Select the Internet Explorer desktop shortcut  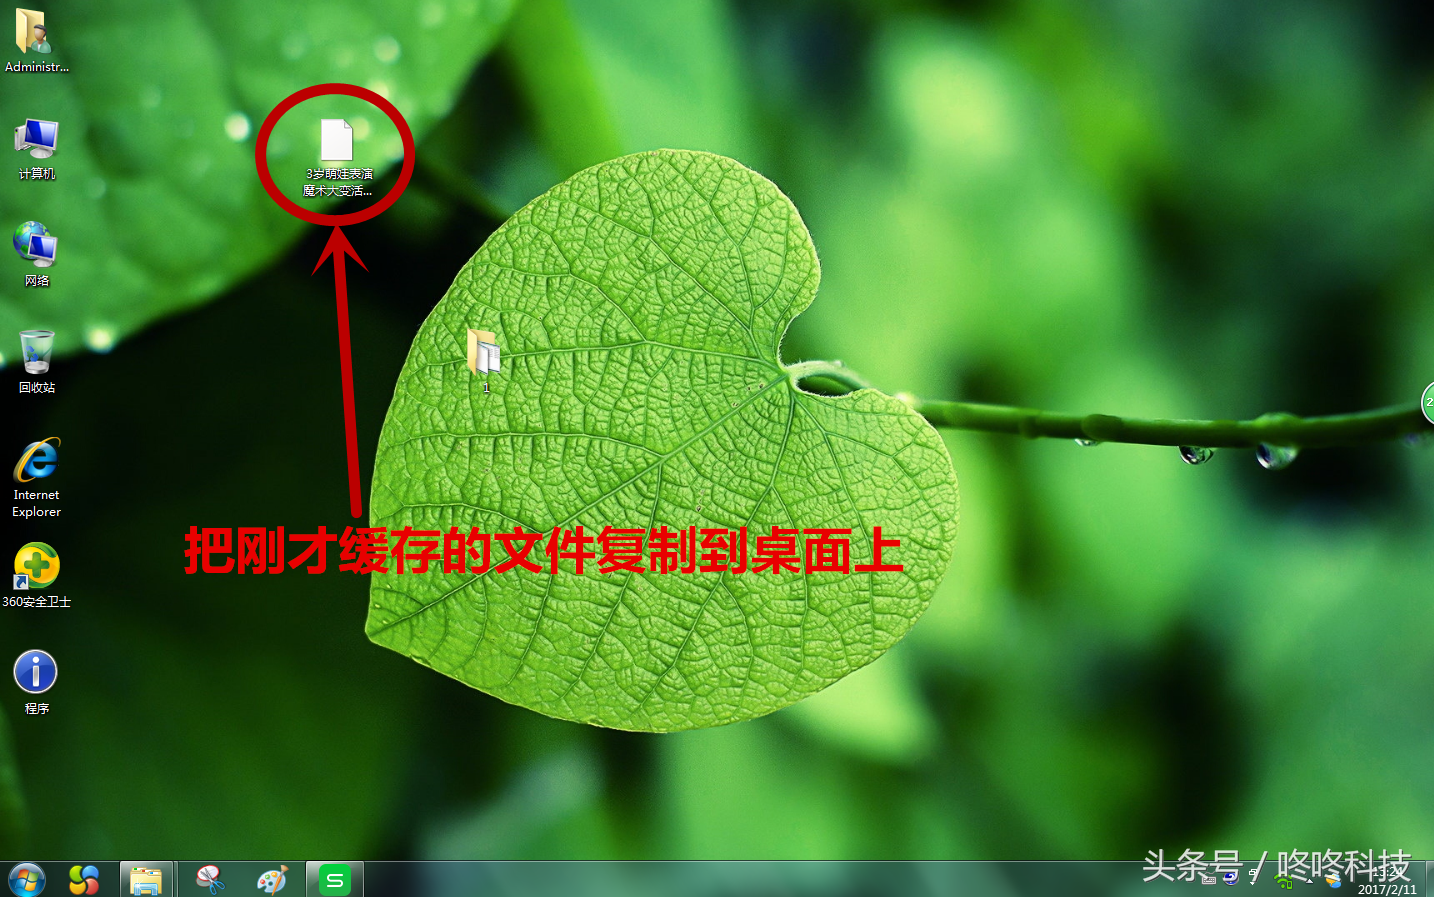pos(36,478)
